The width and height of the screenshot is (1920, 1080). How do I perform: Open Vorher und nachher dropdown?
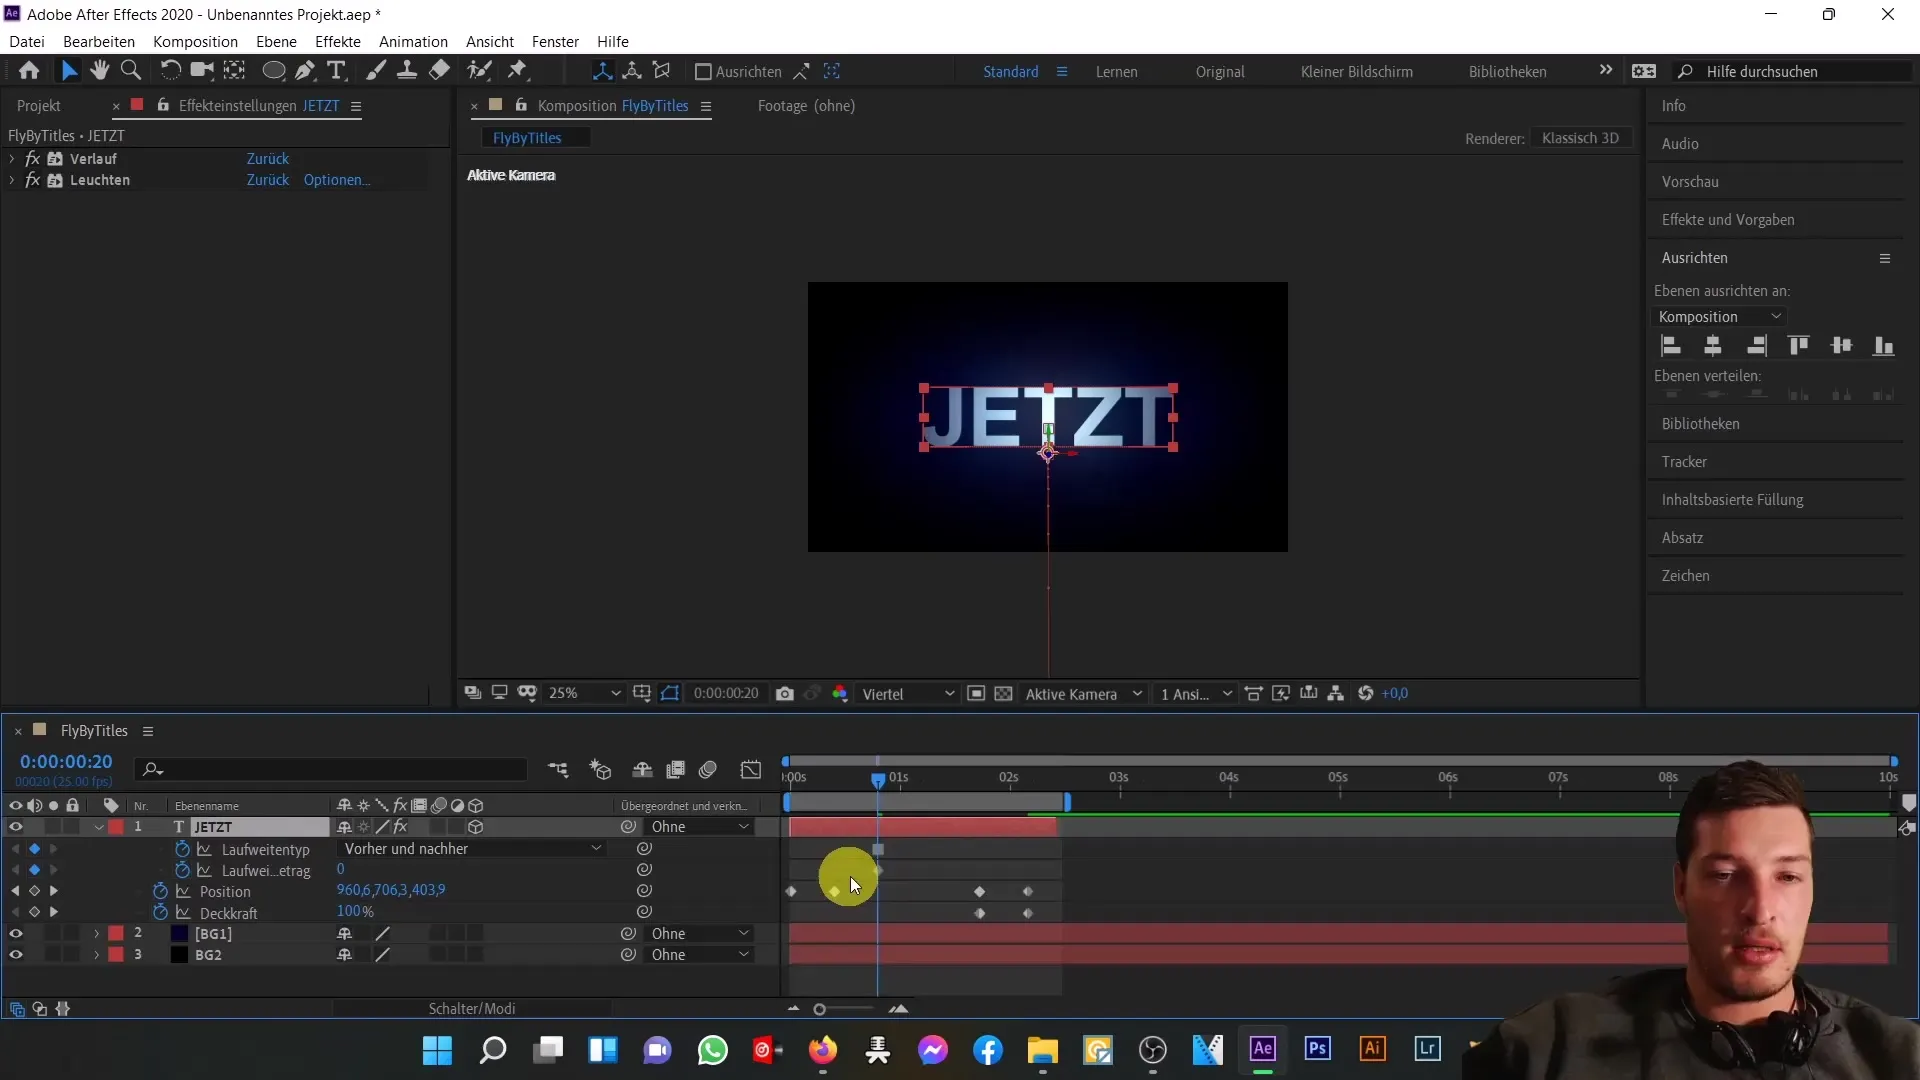(x=472, y=848)
